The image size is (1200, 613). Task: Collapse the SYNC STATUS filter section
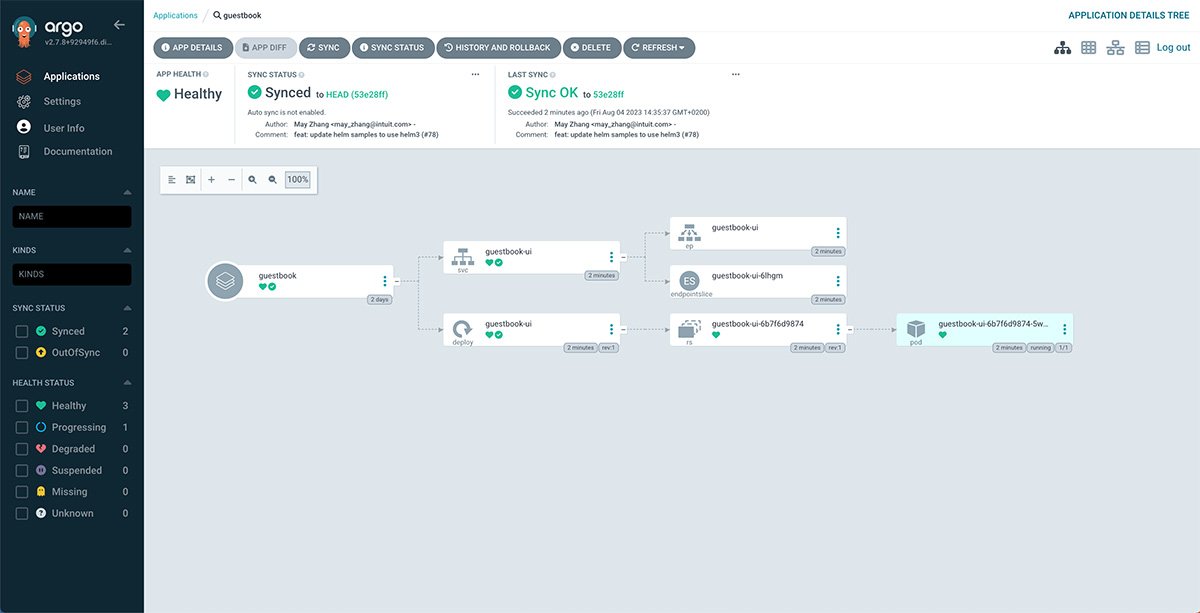(x=125, y=307)
